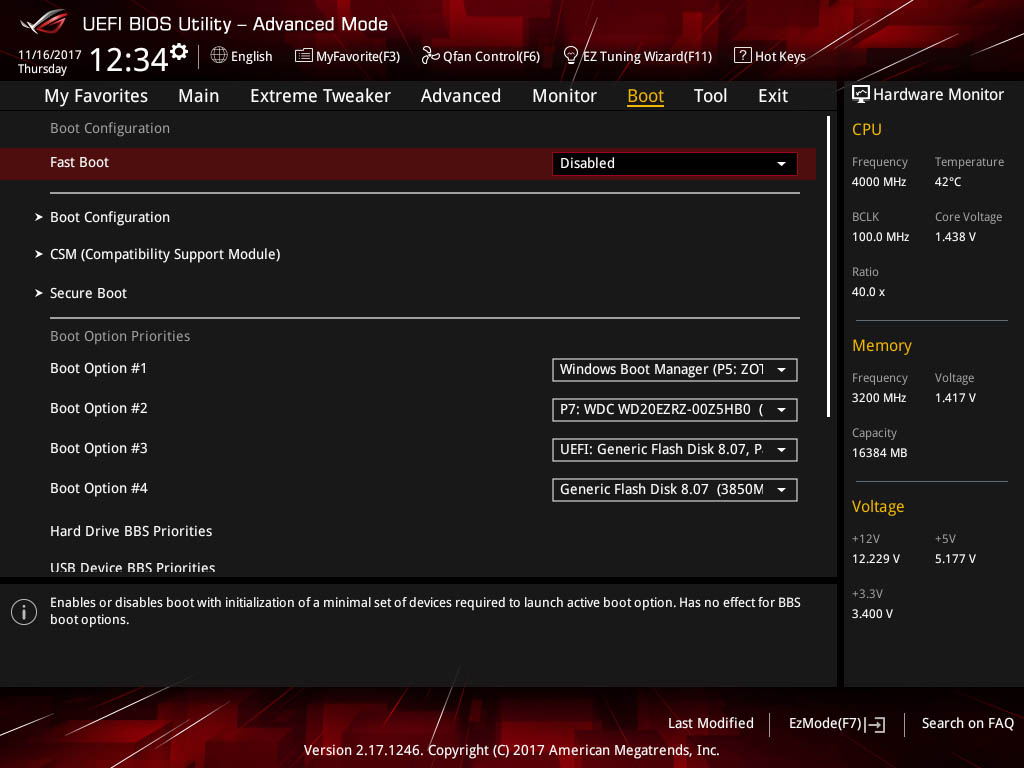Image resolution: width=1024 pixels, height=768 pixels.
Task: Open Boot Option #4 dropdown
Action: (674, 489)
